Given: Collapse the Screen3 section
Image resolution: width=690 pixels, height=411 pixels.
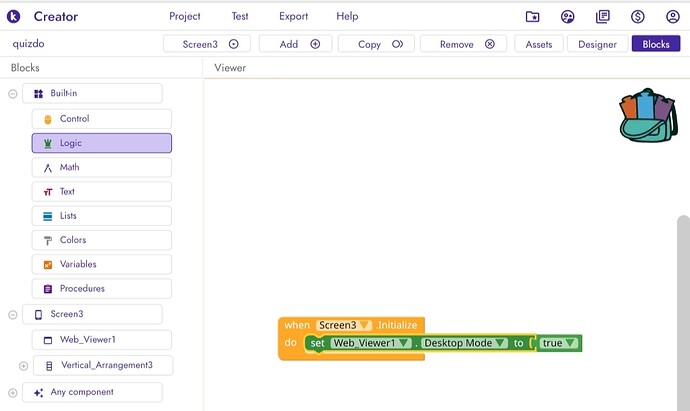Looking at the screenshot, I should [x=13, y=315].
